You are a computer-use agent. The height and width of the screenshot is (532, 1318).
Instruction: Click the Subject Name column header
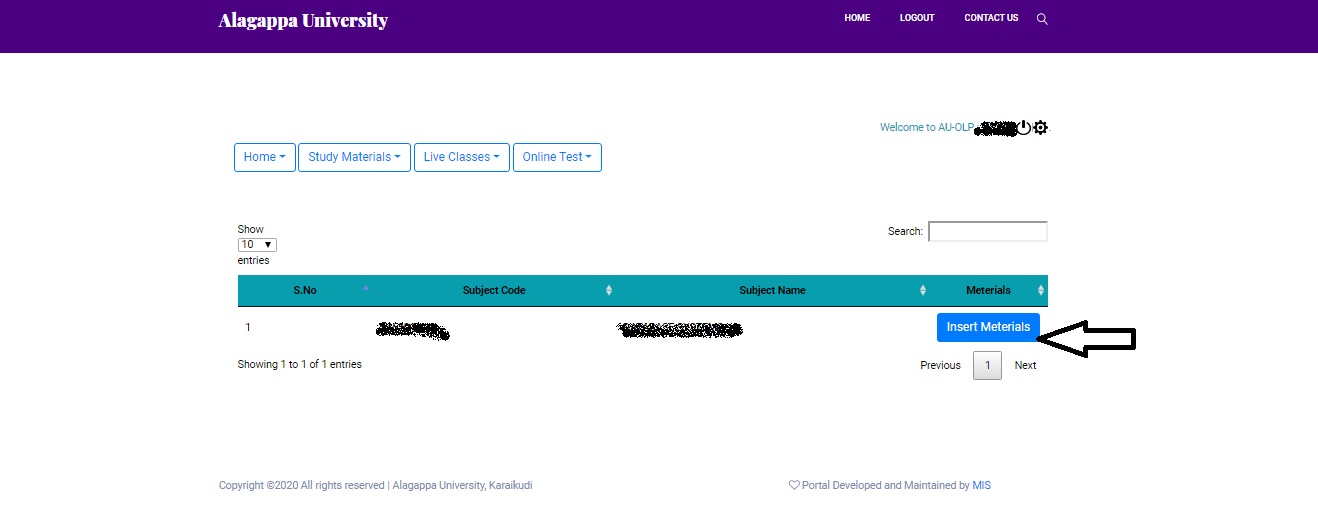(x=772, y=290)
